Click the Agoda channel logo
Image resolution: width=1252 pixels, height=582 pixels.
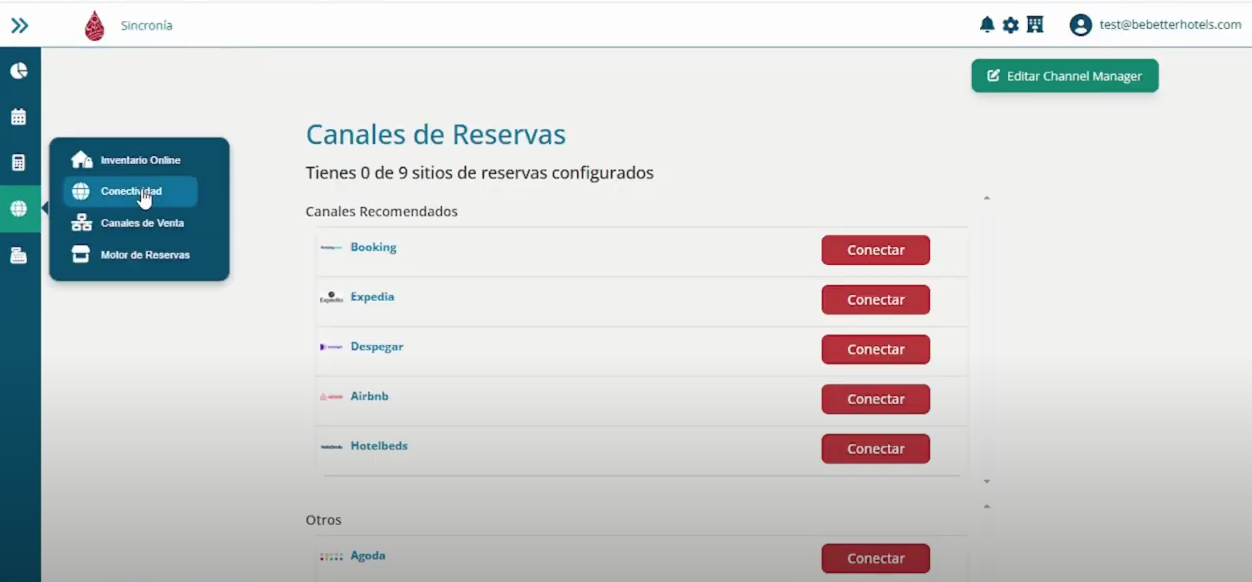click(x=331, y=557)
